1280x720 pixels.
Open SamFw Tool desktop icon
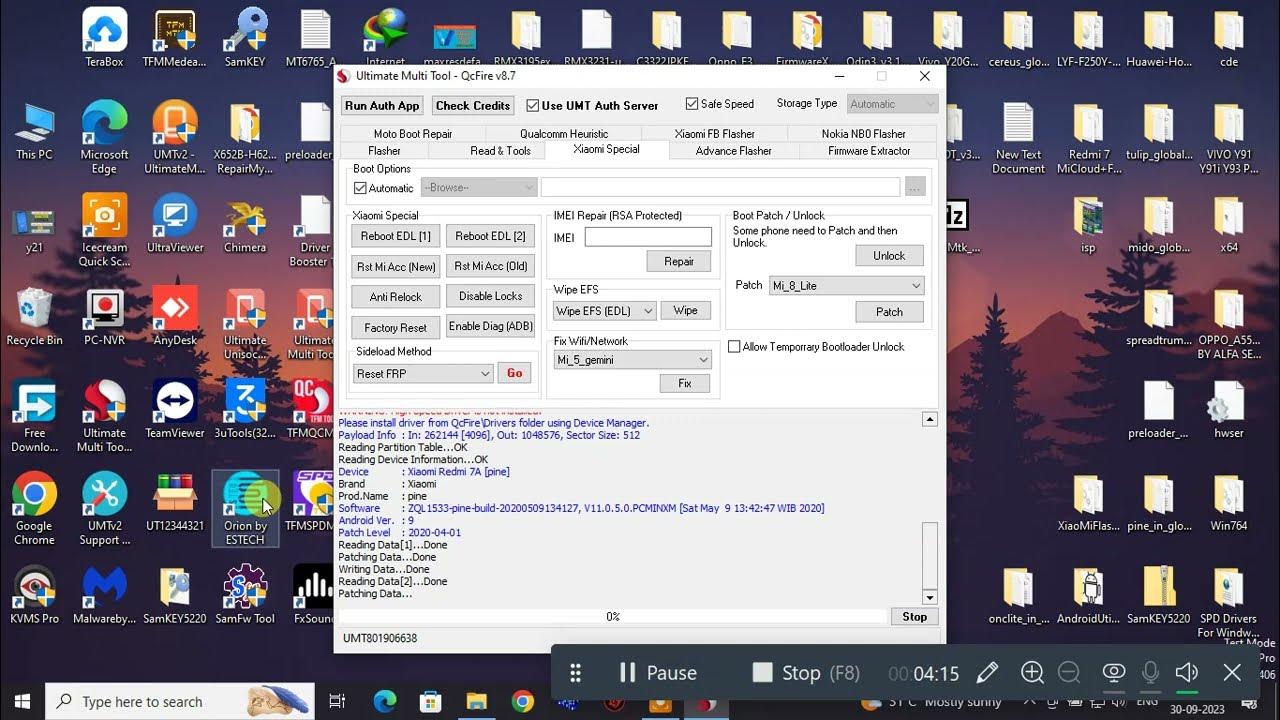coord(245,596)
